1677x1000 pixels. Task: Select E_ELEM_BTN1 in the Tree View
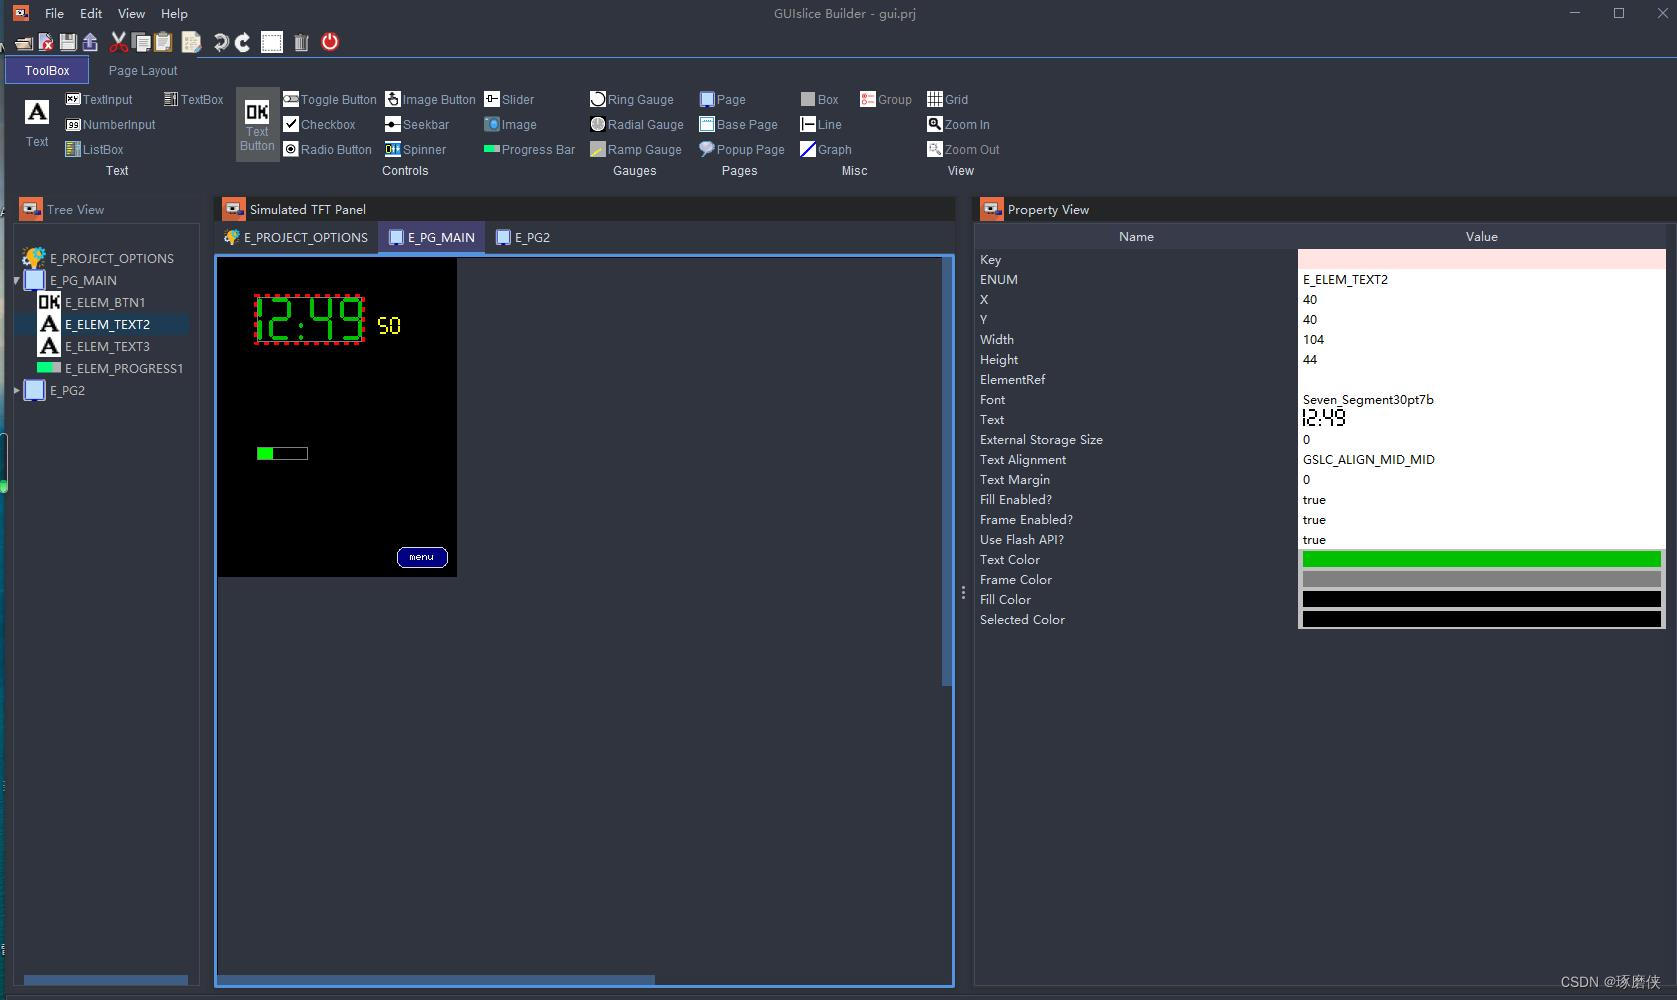105,302
